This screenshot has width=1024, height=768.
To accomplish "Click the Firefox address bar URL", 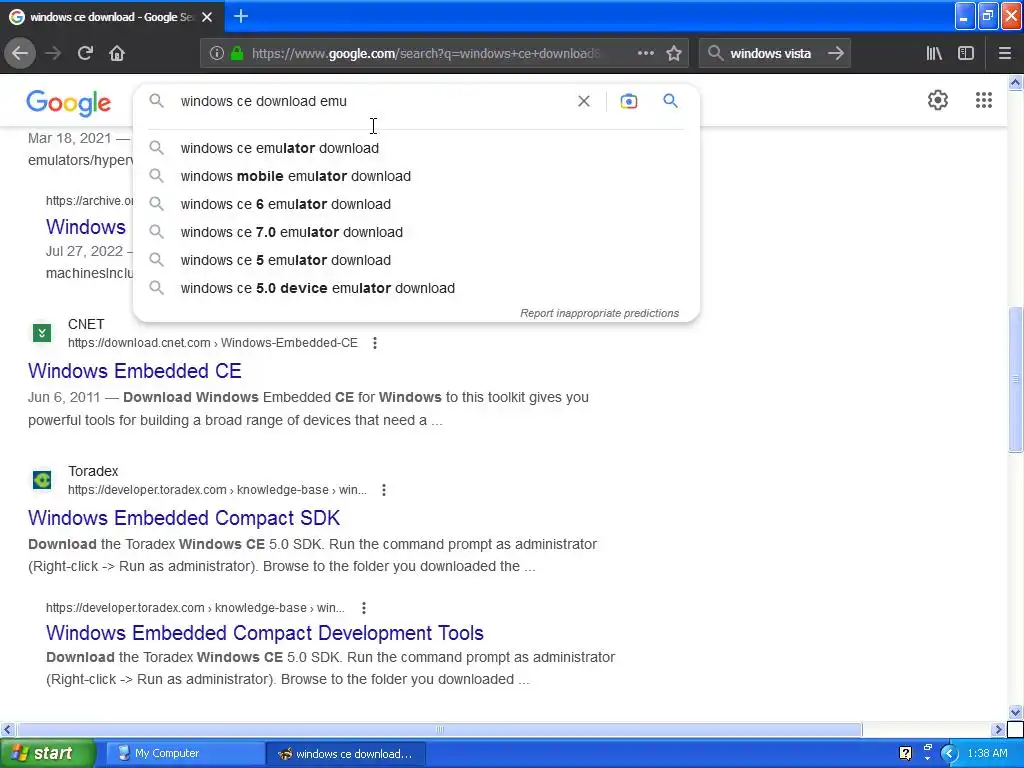I will tap(424, 54).
